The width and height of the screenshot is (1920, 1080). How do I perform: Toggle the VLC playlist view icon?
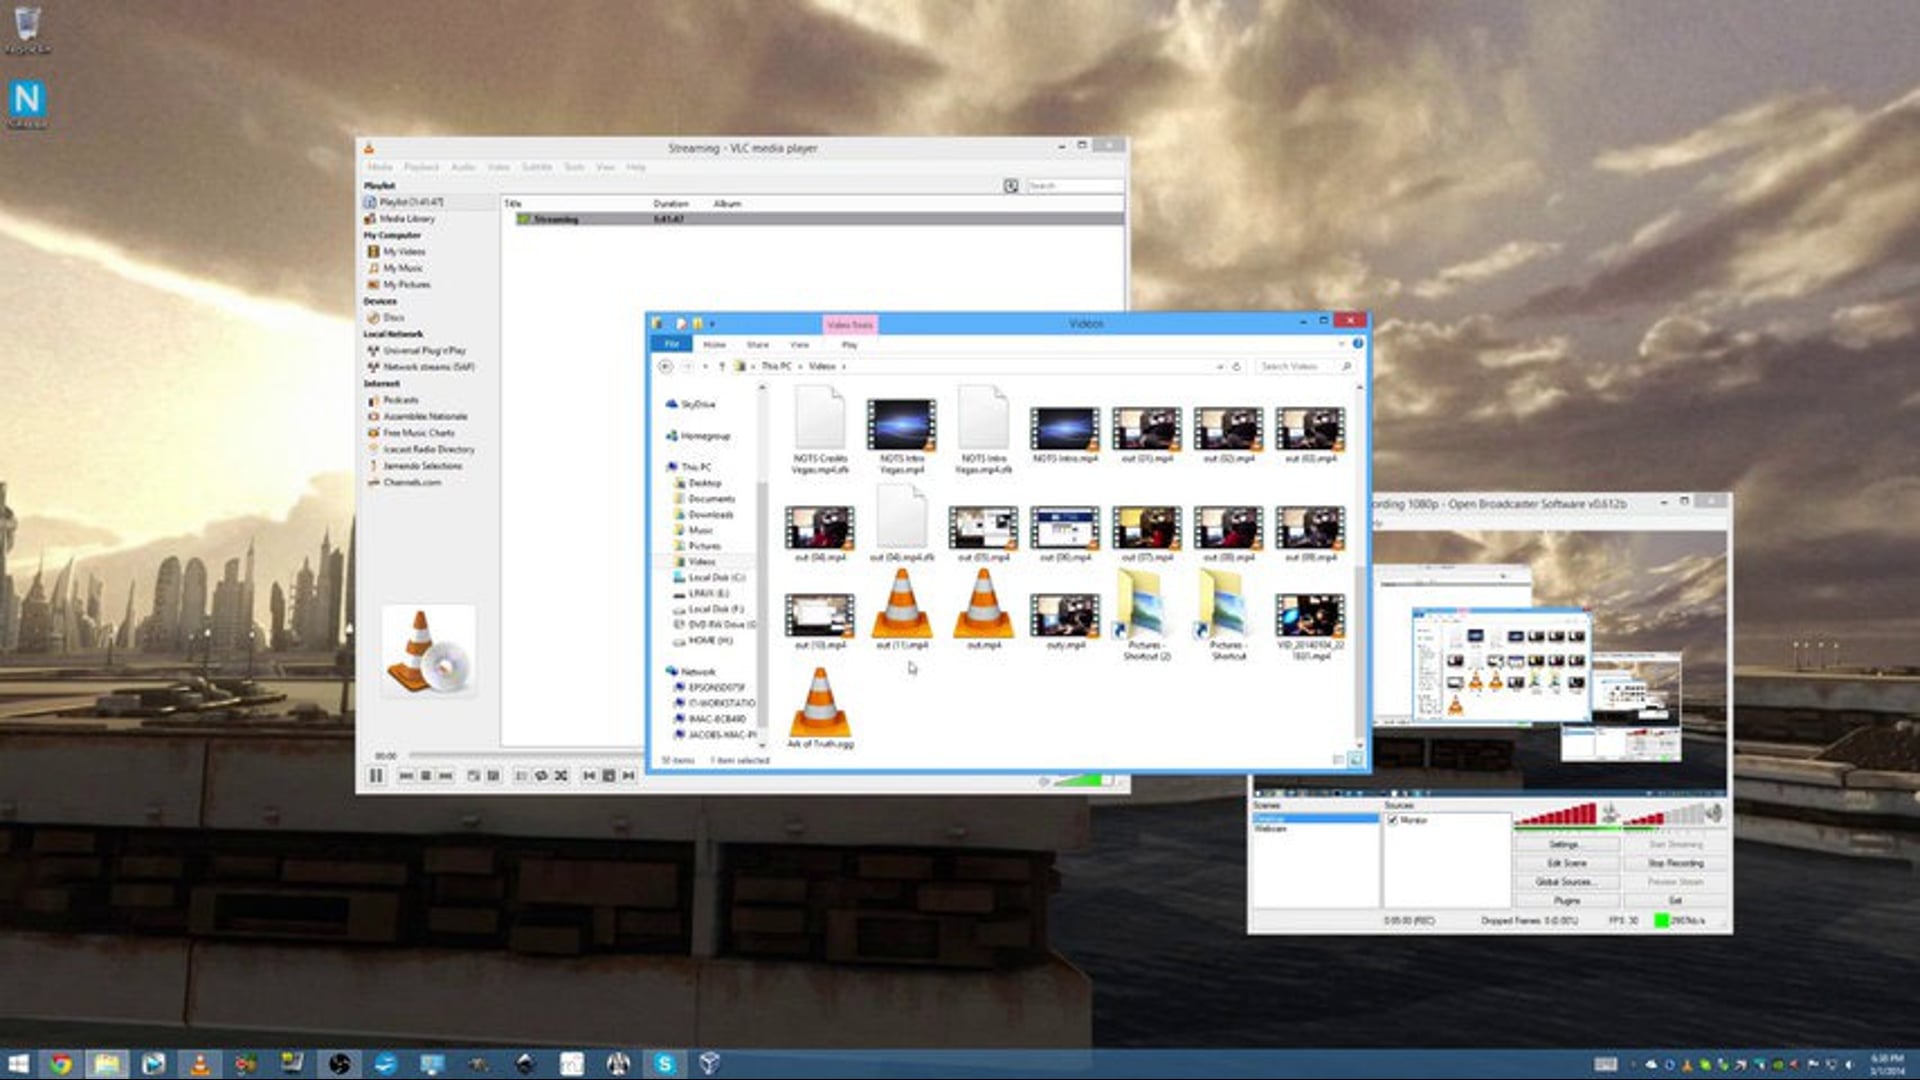1011,186
